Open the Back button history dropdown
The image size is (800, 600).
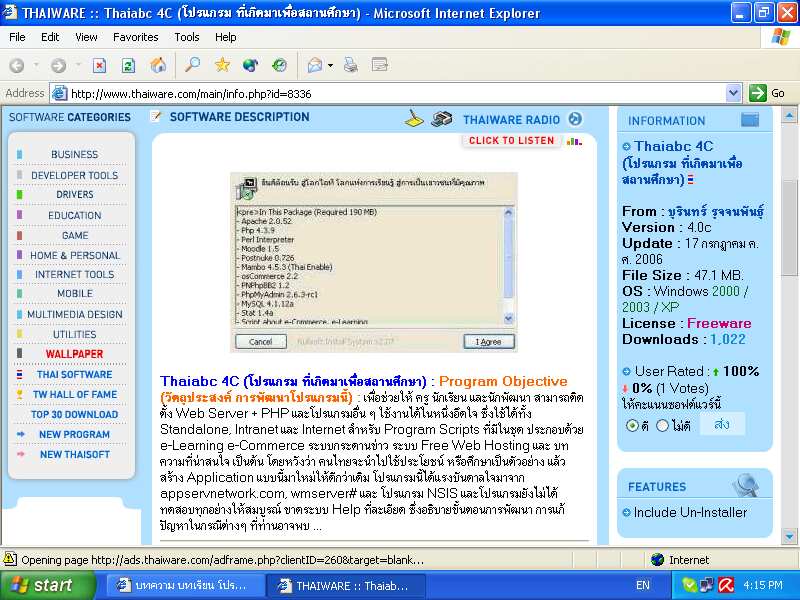click(36, 65)
